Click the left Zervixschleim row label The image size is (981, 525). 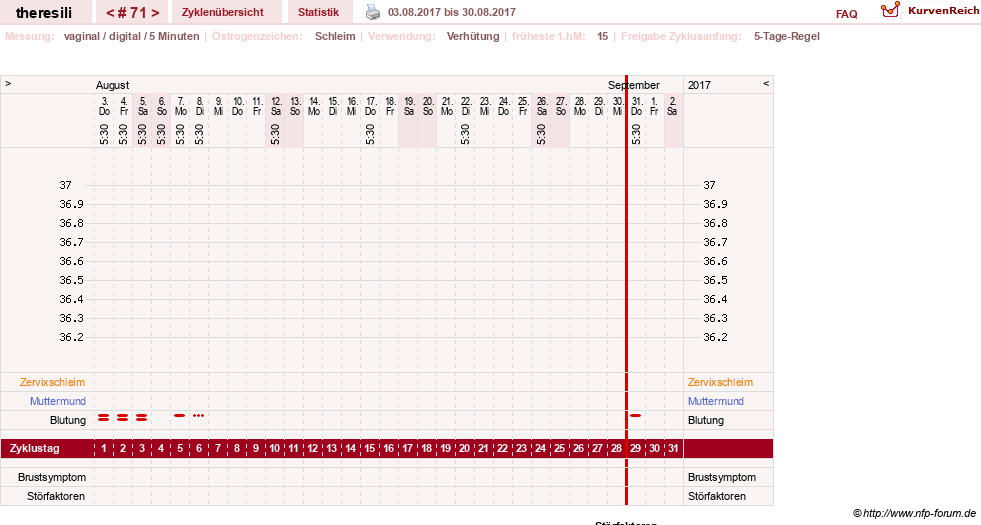coord(53,382)
